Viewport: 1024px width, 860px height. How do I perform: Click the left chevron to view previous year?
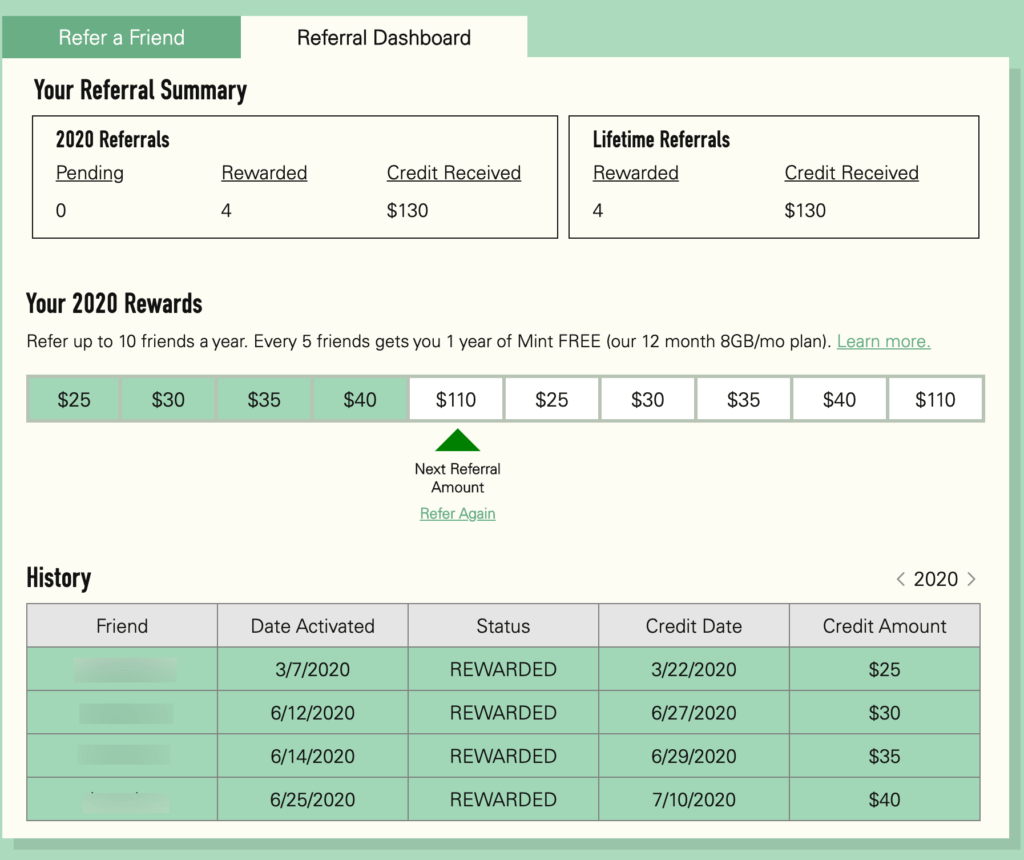point(901,578)
